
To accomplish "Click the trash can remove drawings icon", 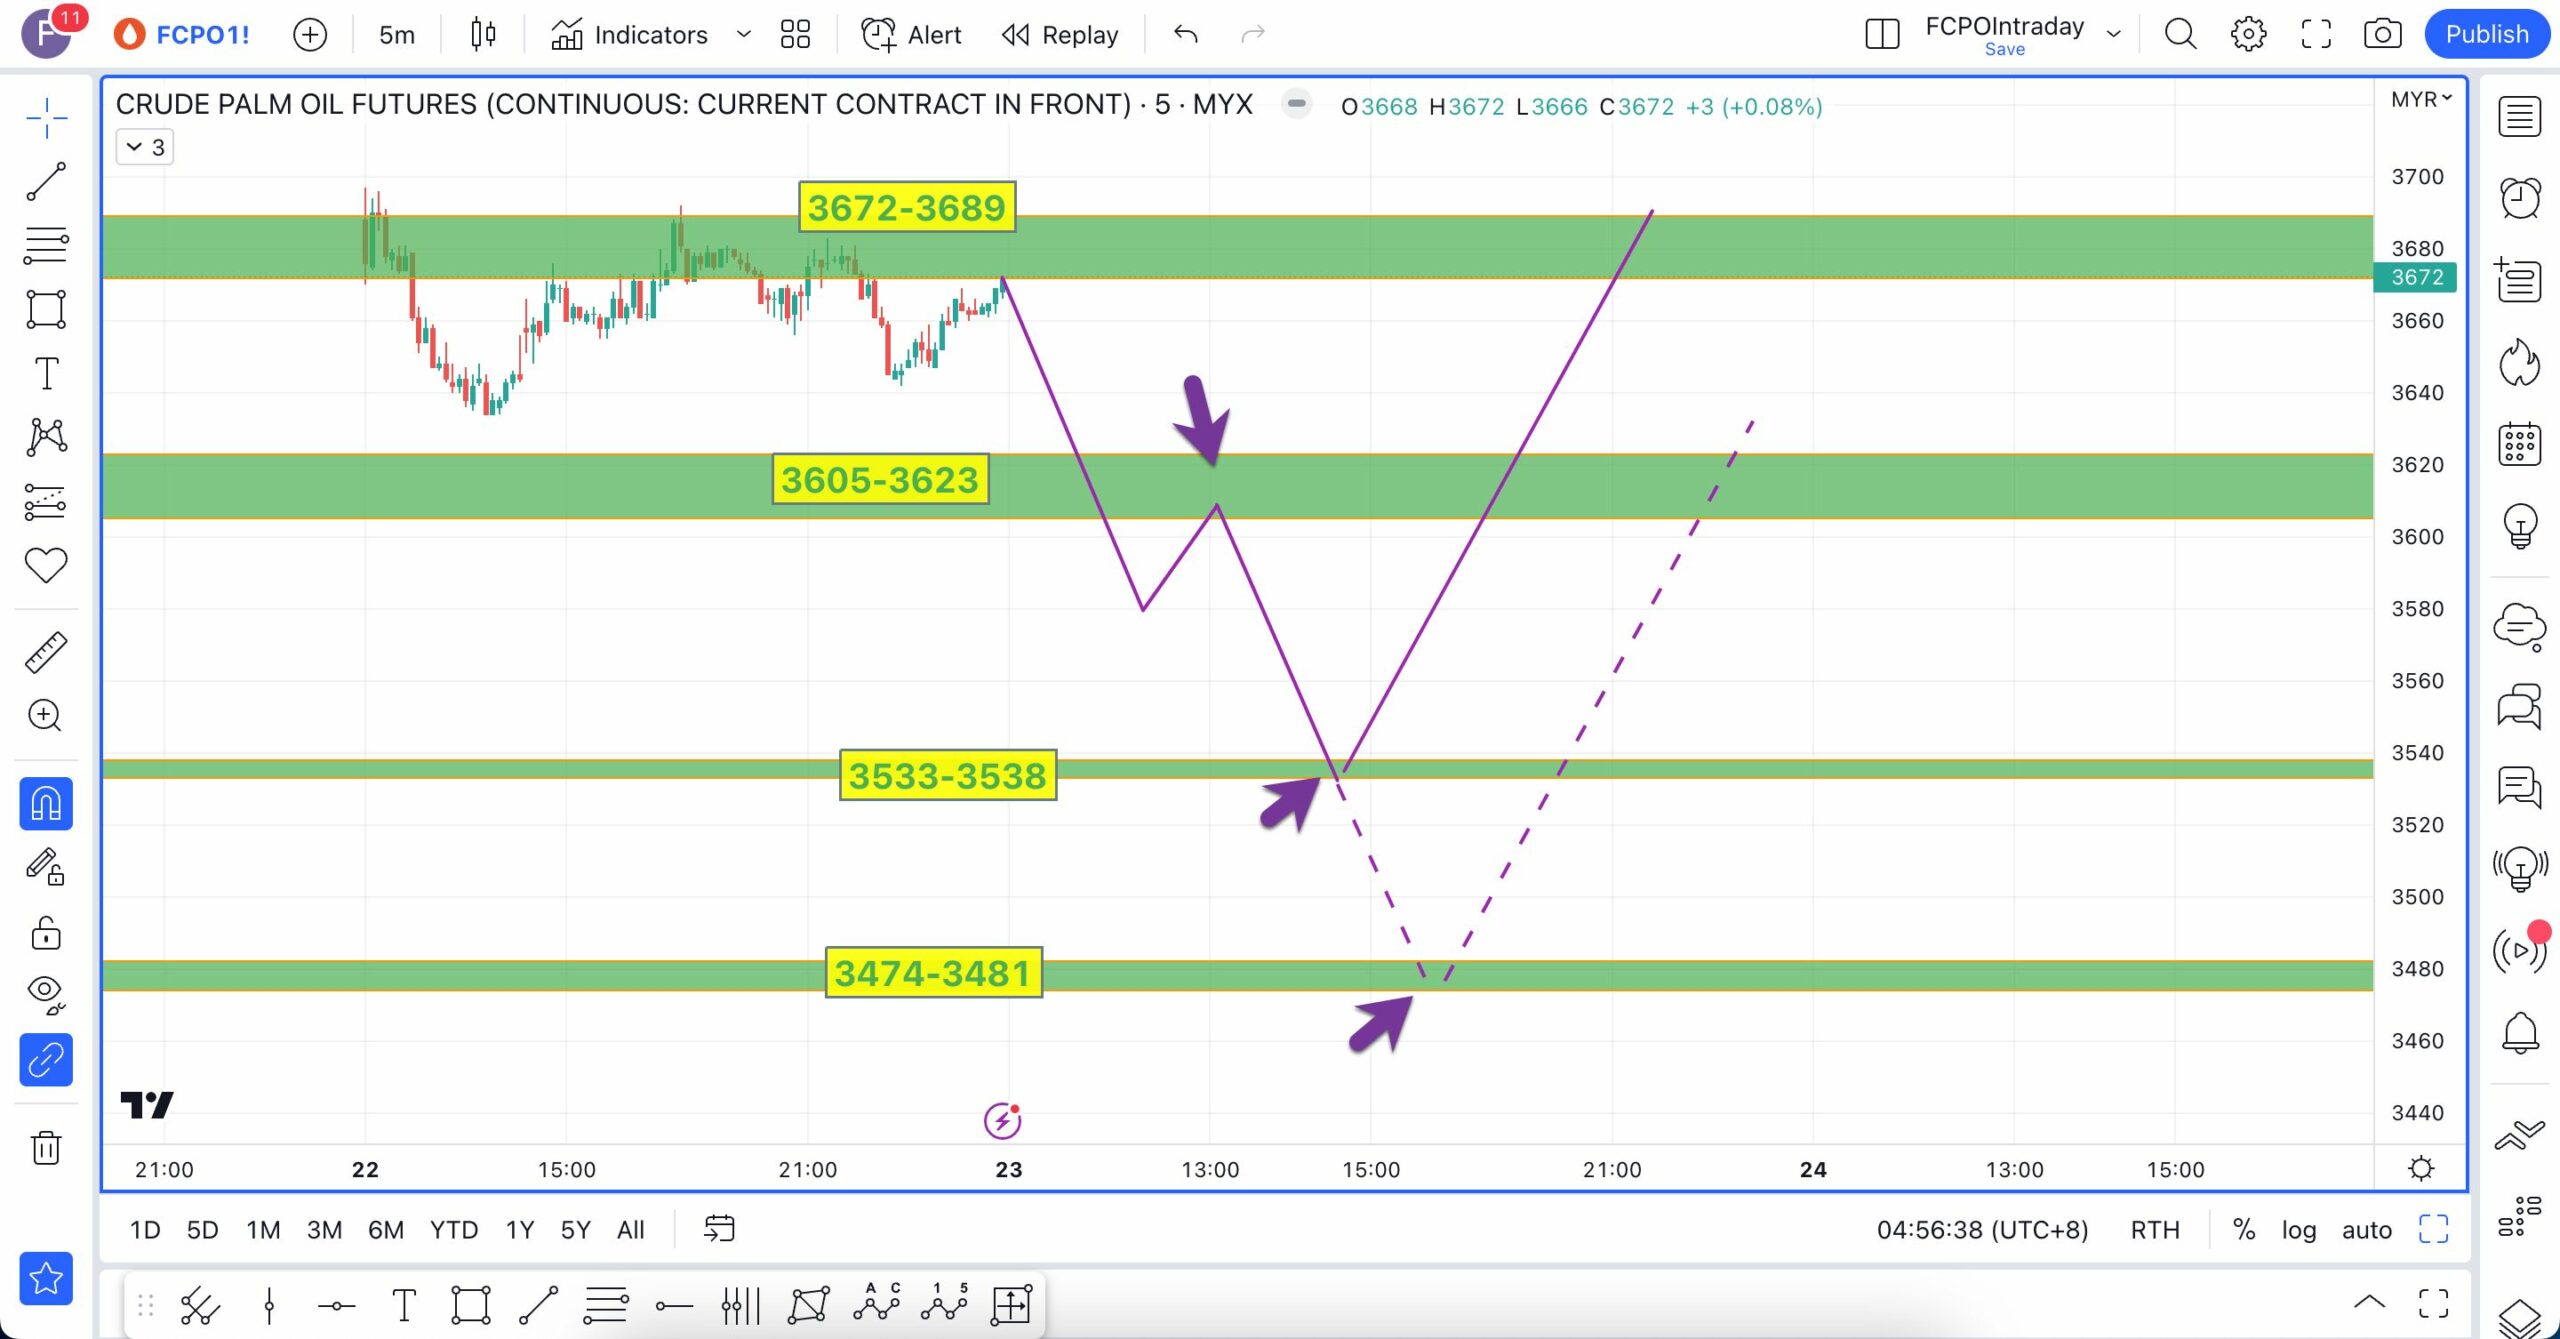I will pos(46,1146).
